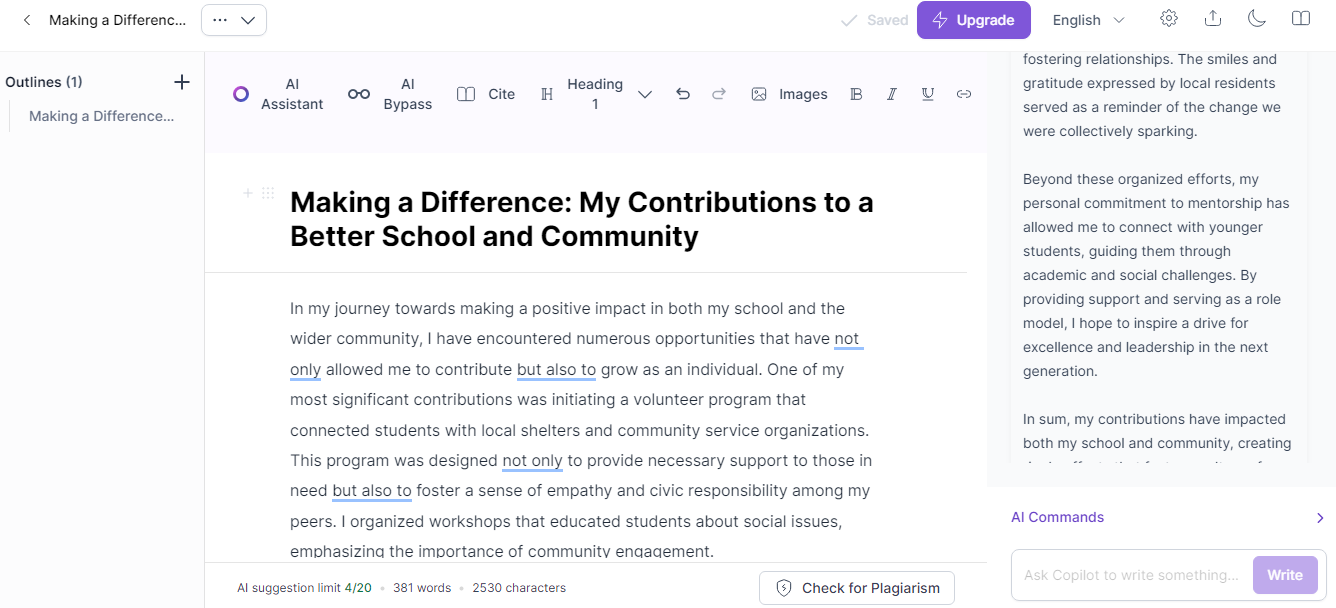Expand the AI Commands section
The height and width of the screenshot is (608, 1336).
coord(1167,517)
